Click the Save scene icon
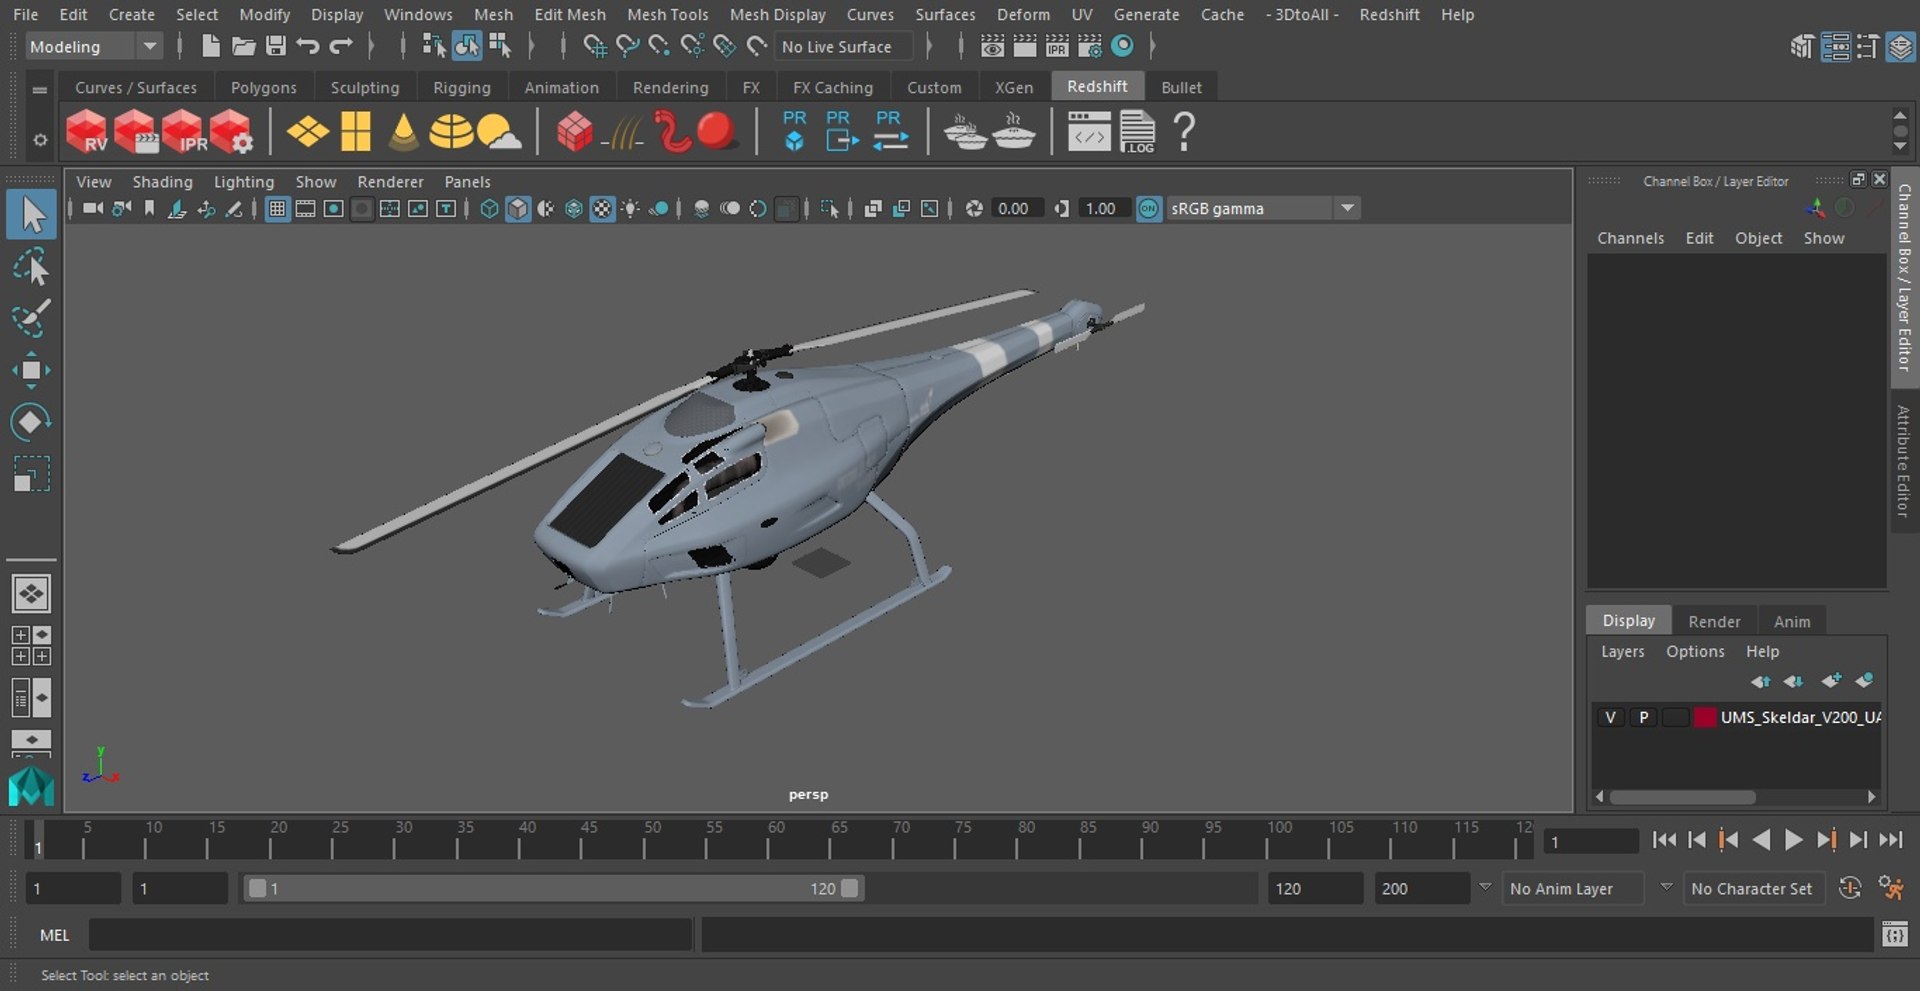This screenshot has height=991, width=1920. tap(276, 46)
